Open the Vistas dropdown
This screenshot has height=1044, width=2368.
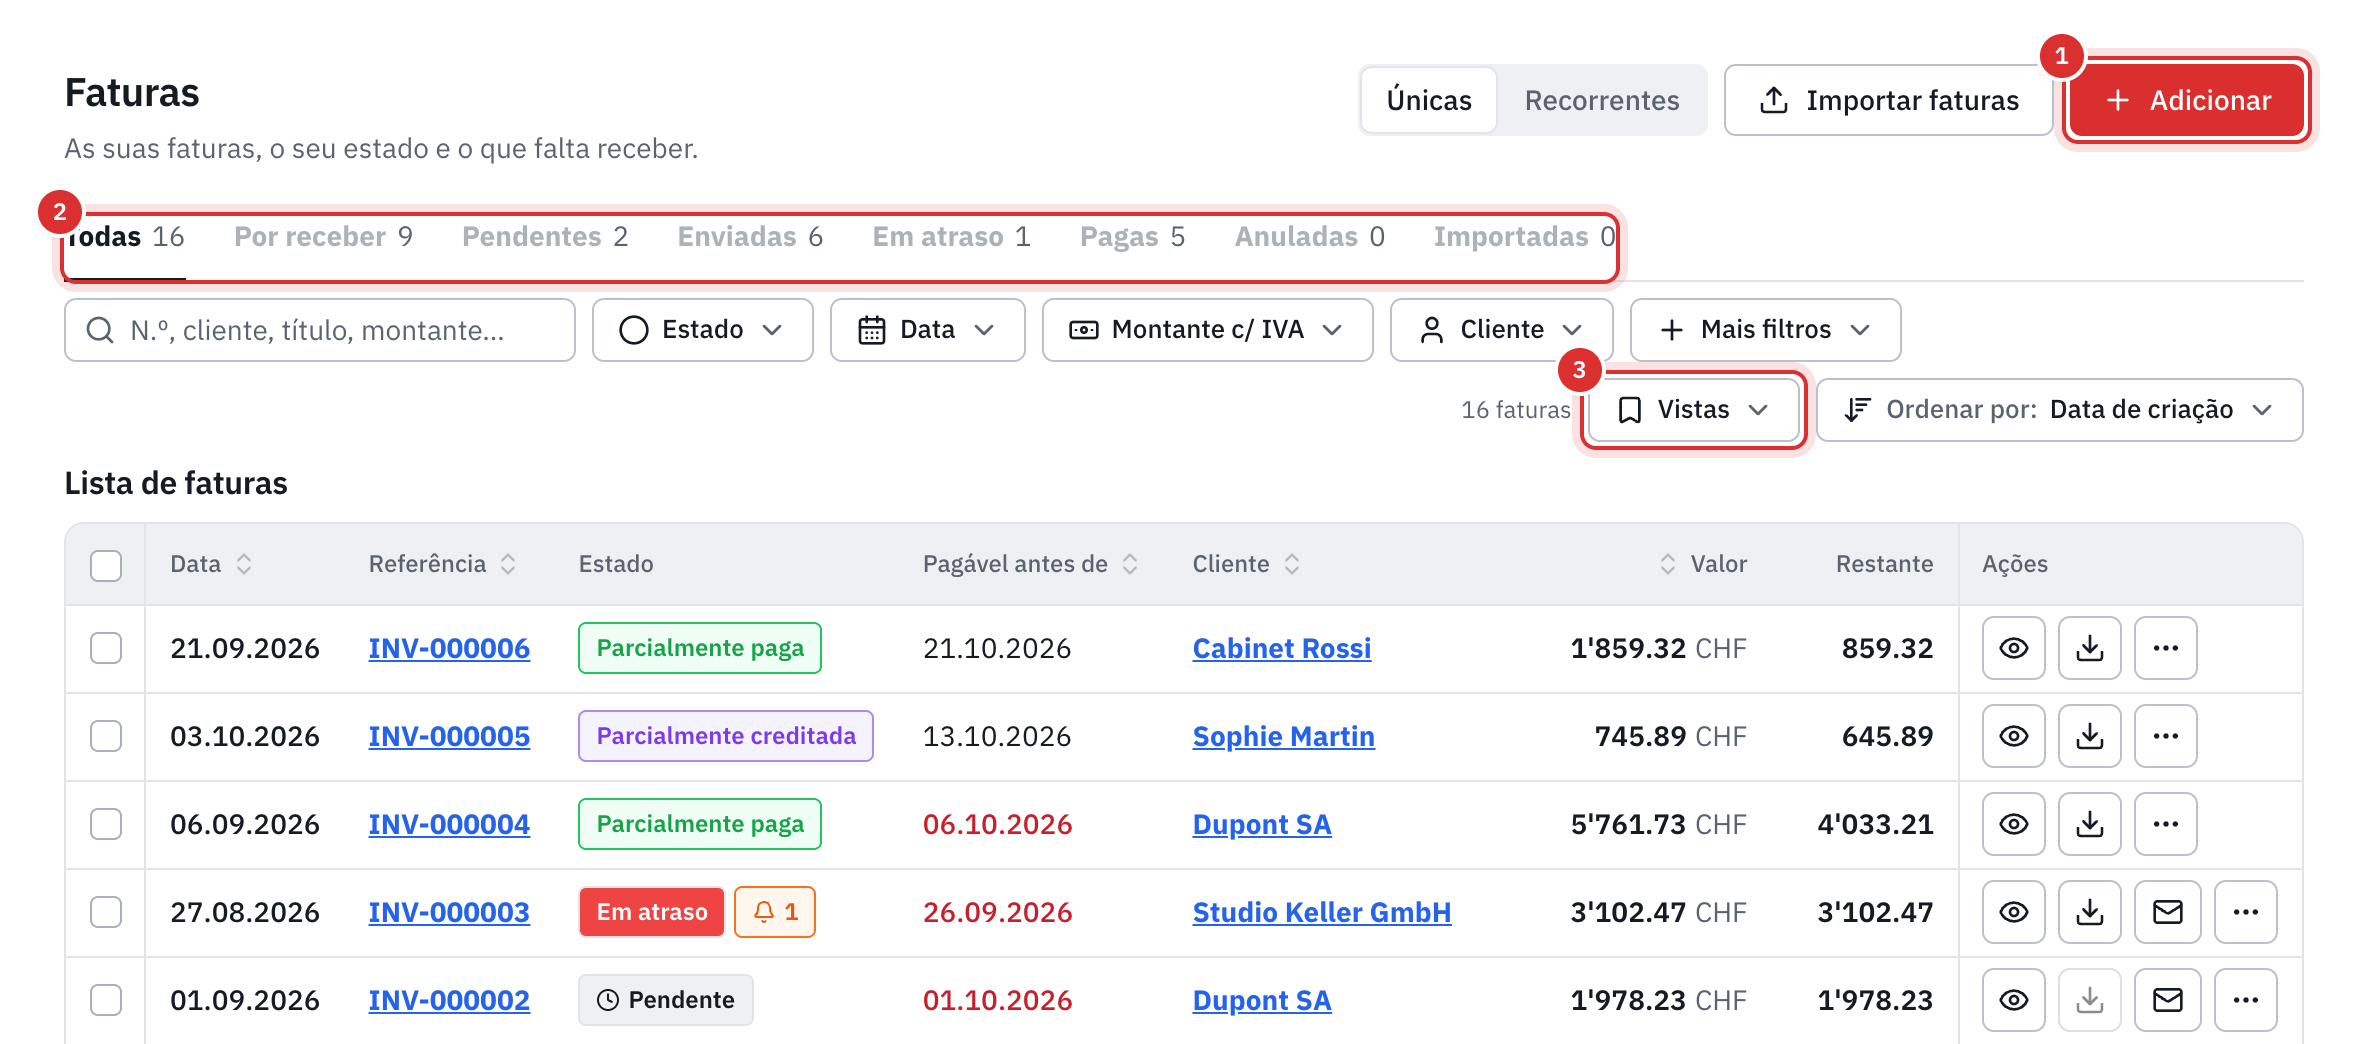pyautogui.click(x=1693, y=410)
